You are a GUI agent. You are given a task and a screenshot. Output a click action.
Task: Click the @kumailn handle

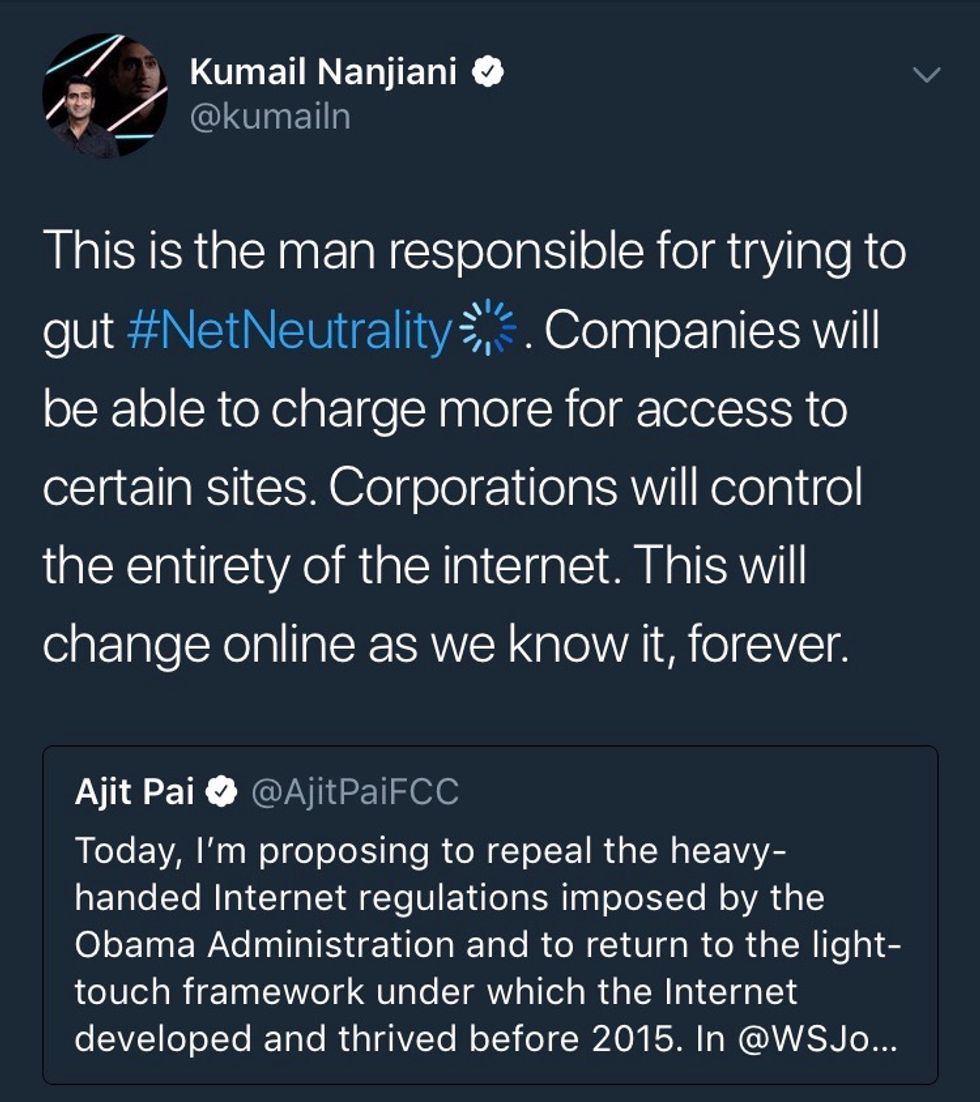point(270,118)
